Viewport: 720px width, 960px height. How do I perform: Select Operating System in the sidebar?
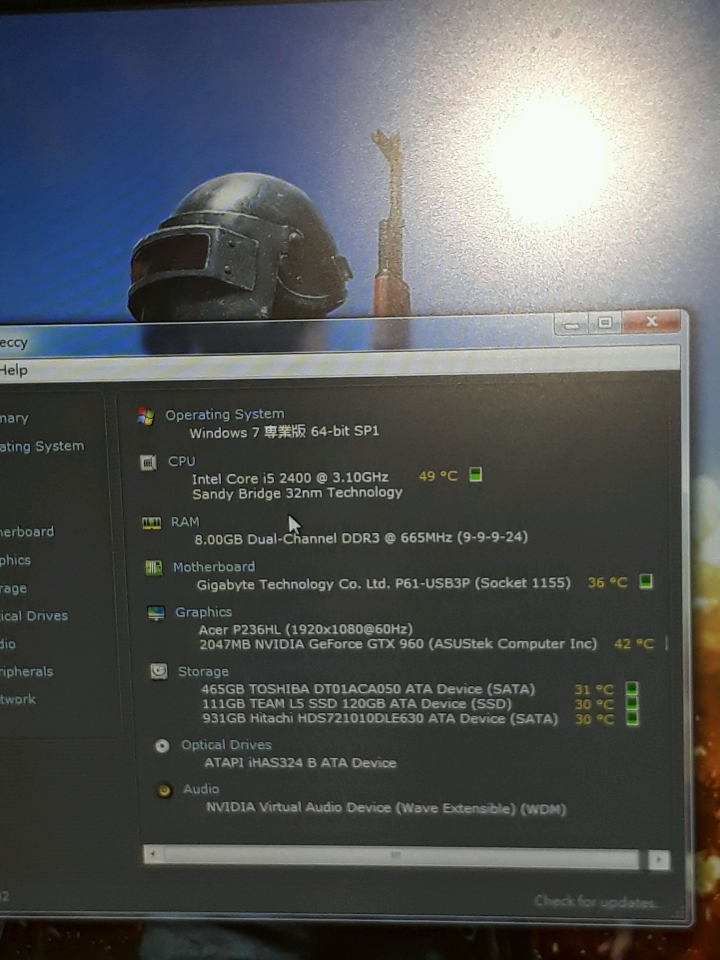pos(42,446)
